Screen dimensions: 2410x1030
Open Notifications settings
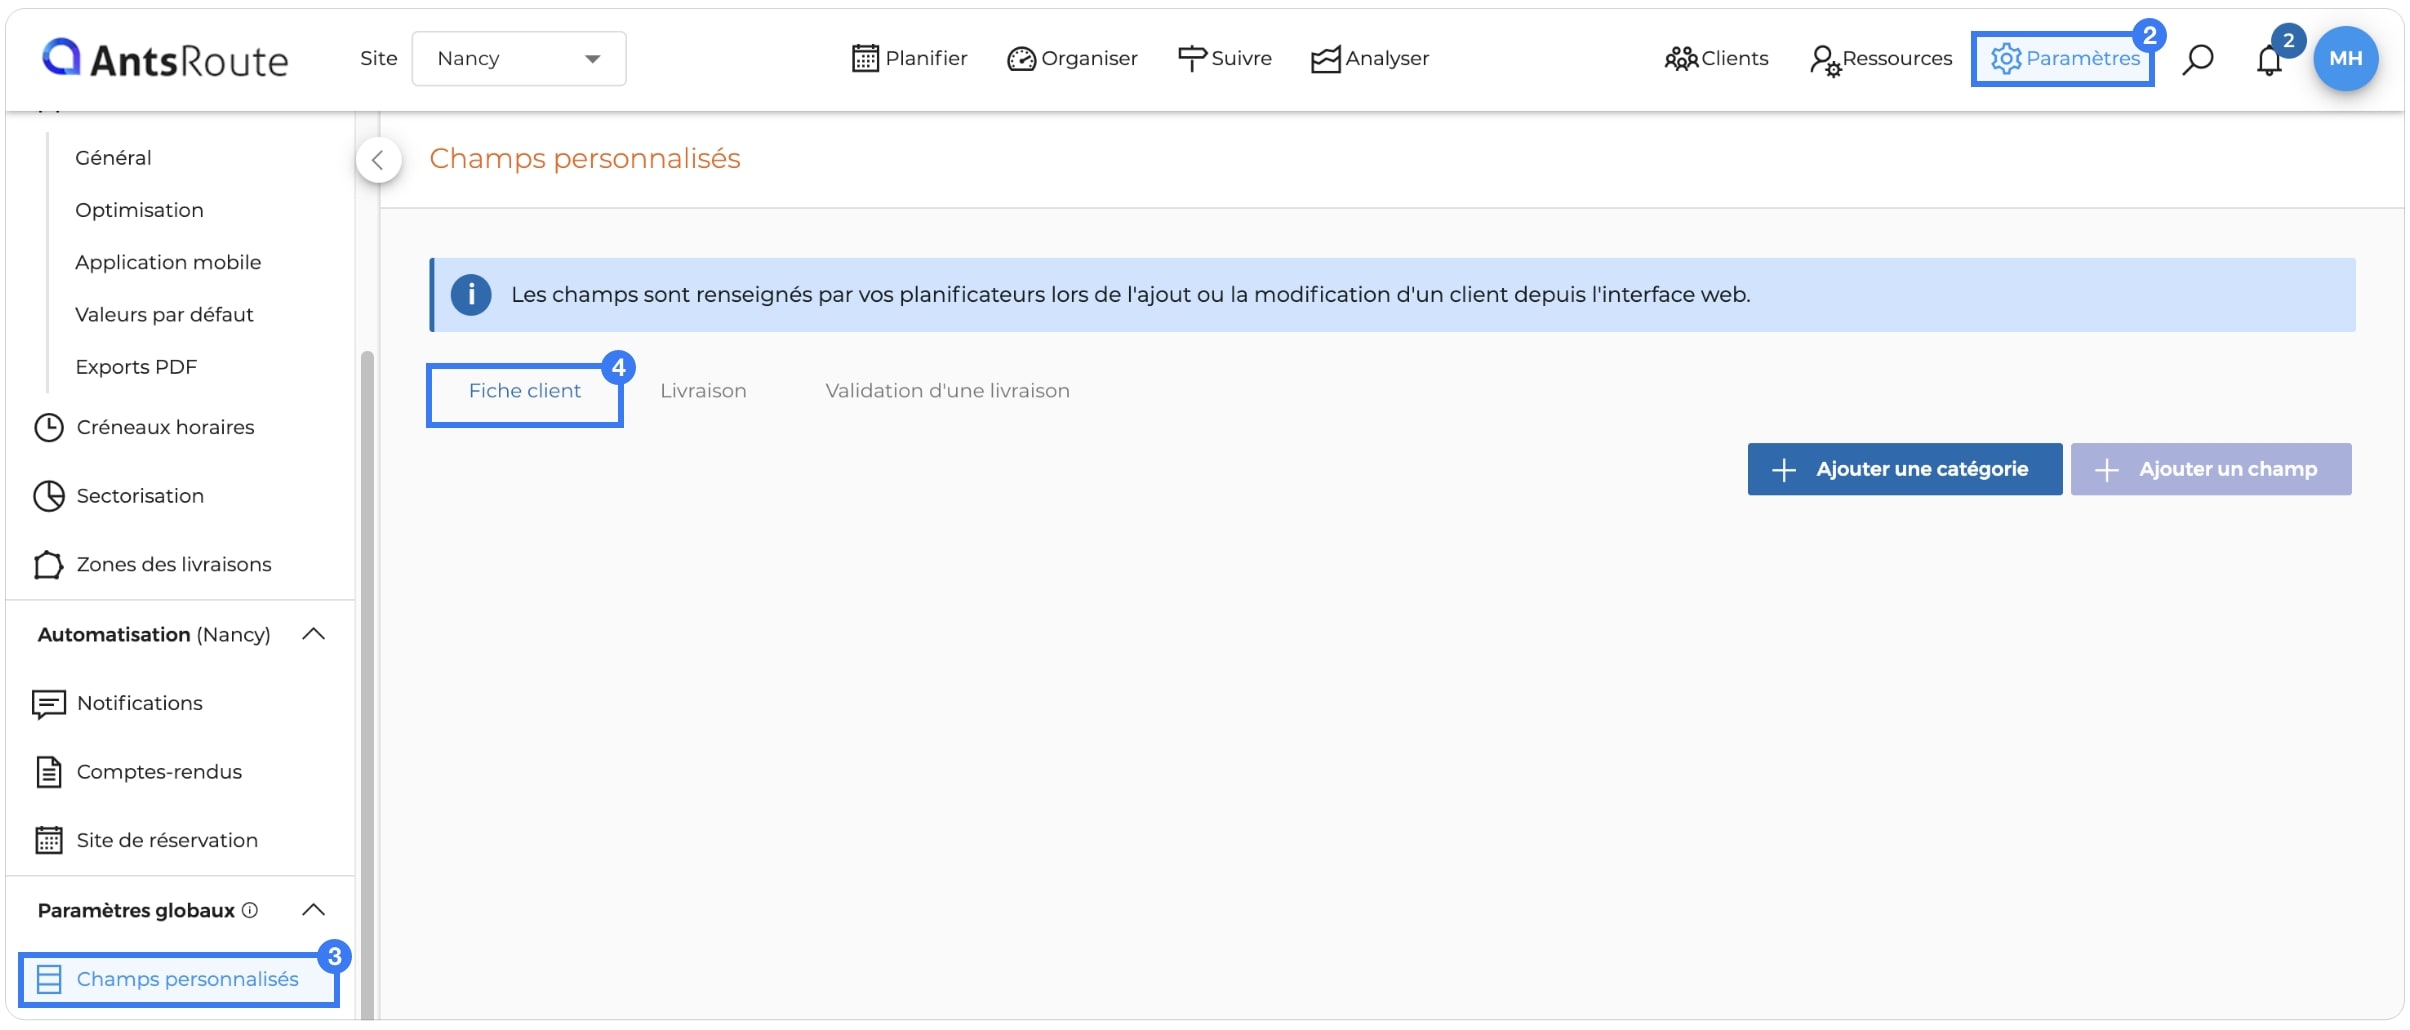[x=139, y=703]
